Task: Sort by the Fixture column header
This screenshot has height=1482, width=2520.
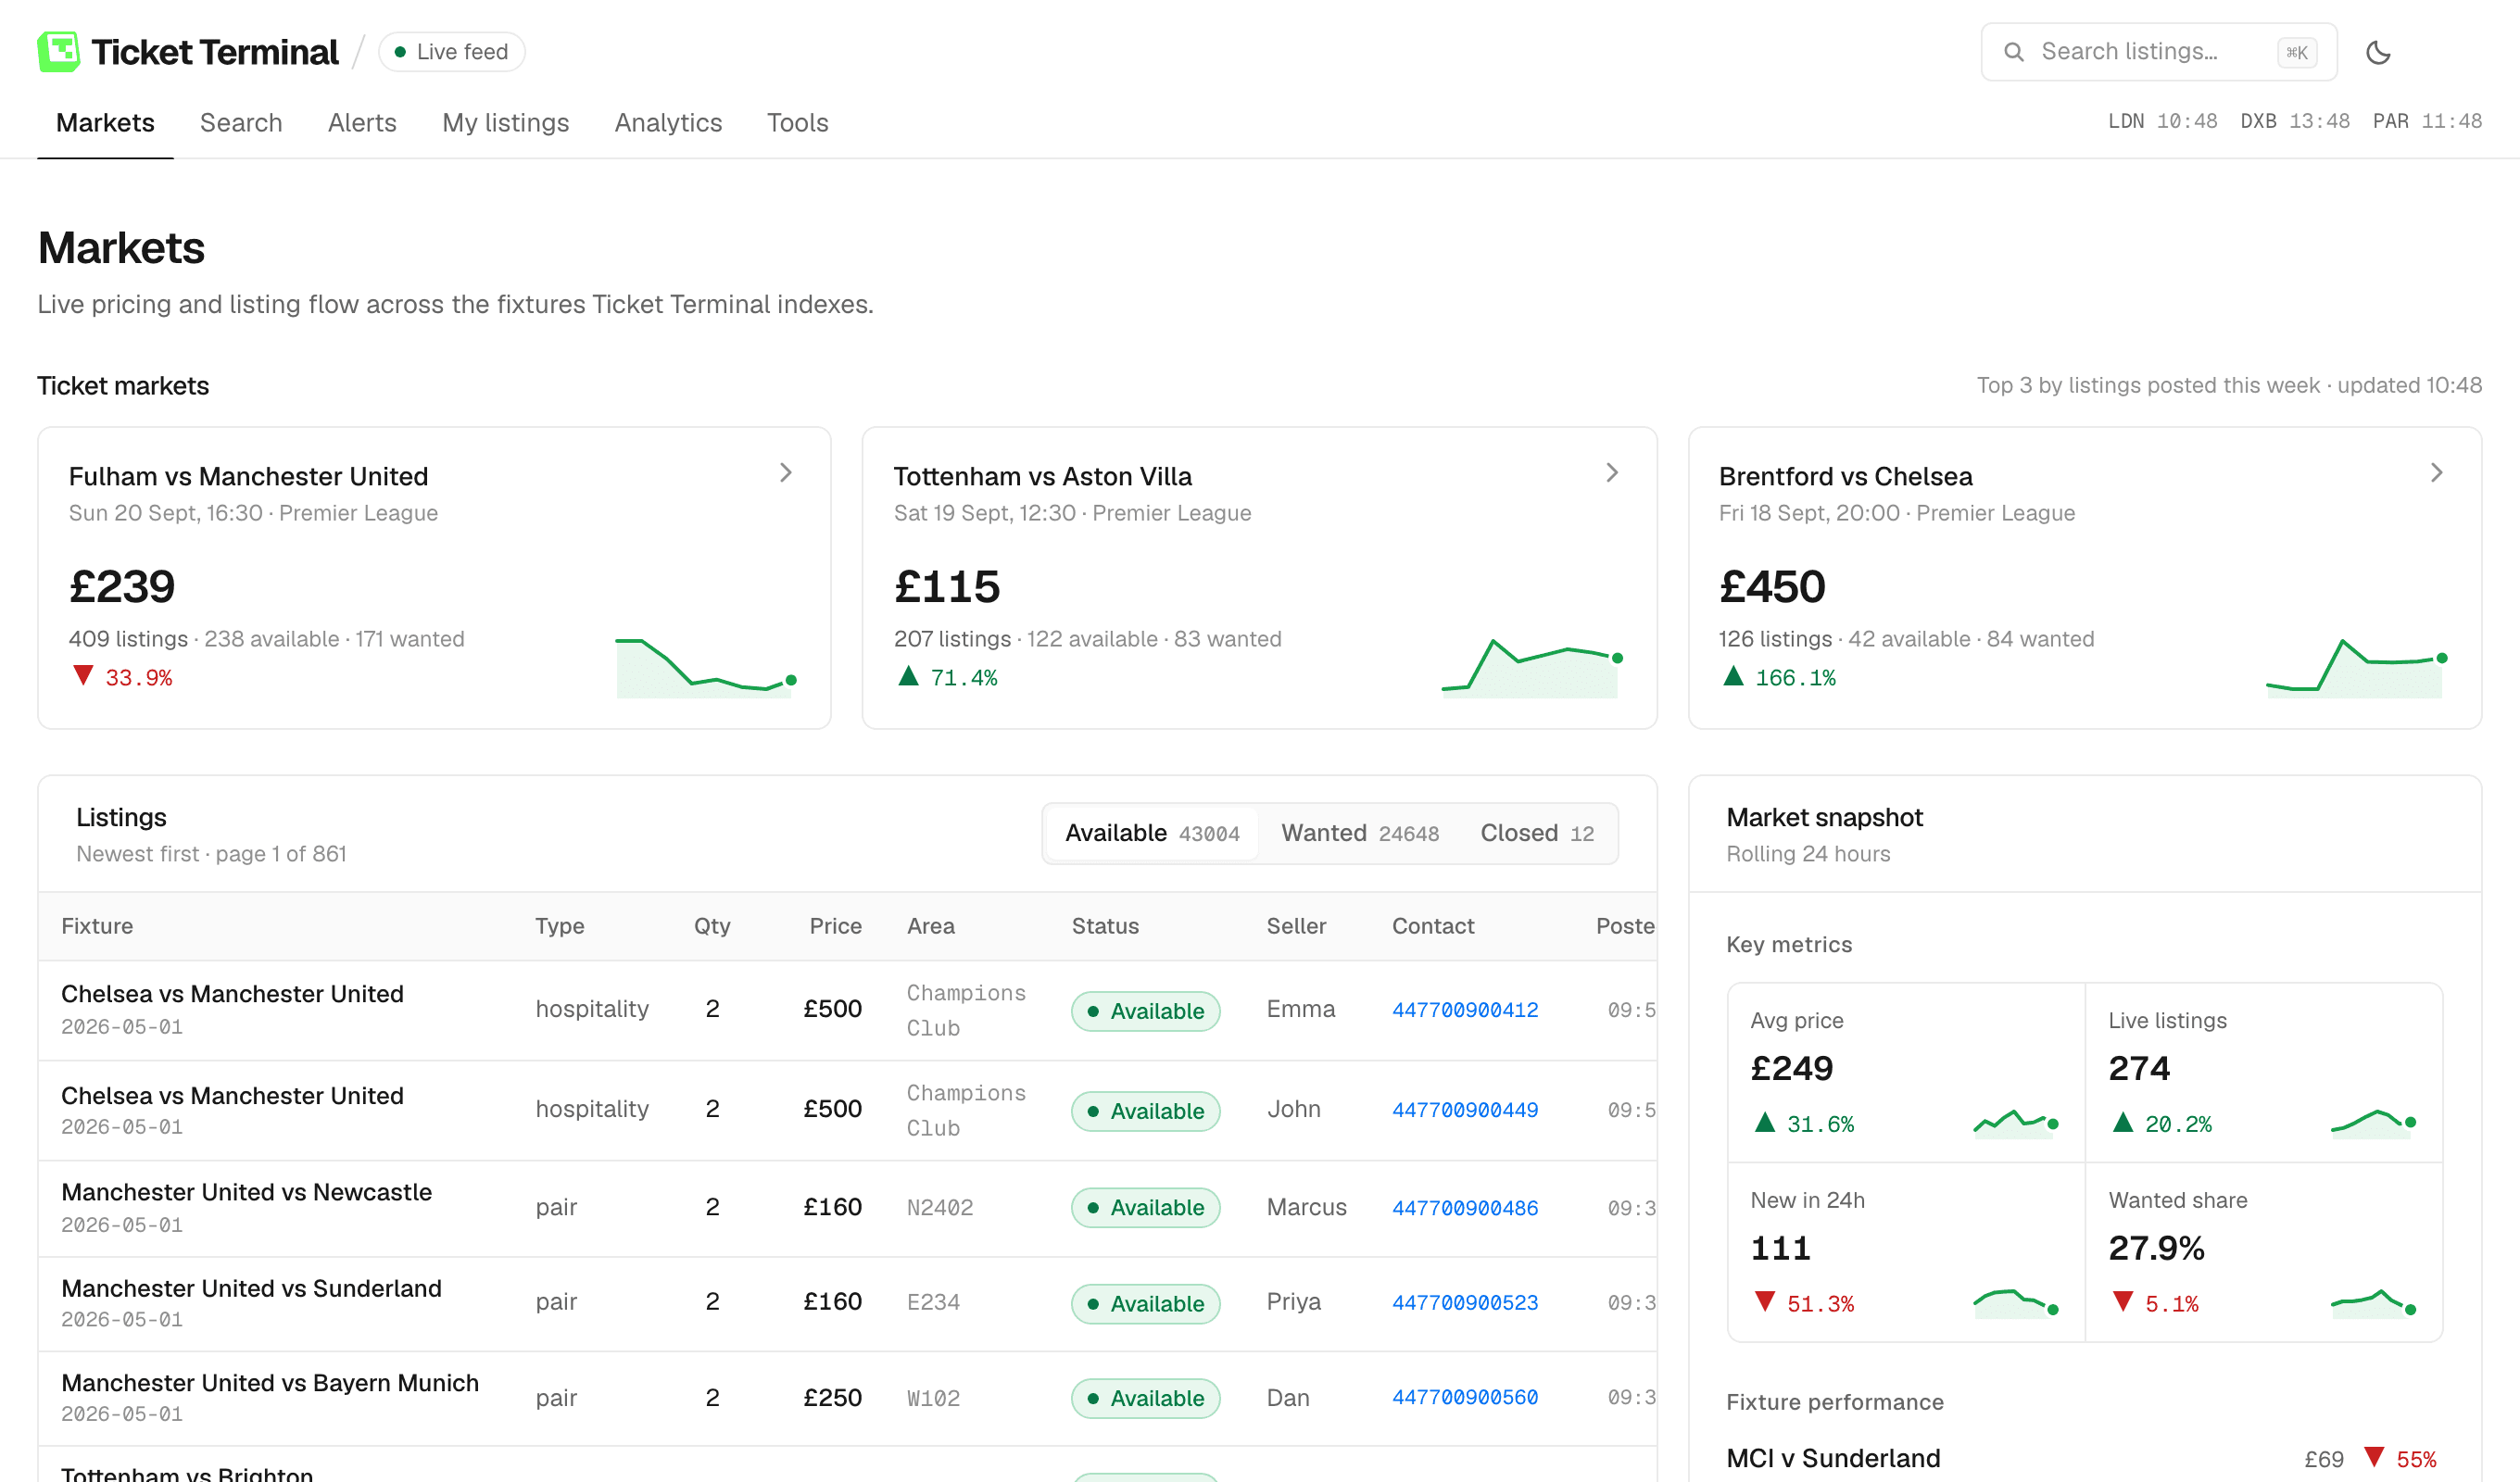Action: [97, 926]
